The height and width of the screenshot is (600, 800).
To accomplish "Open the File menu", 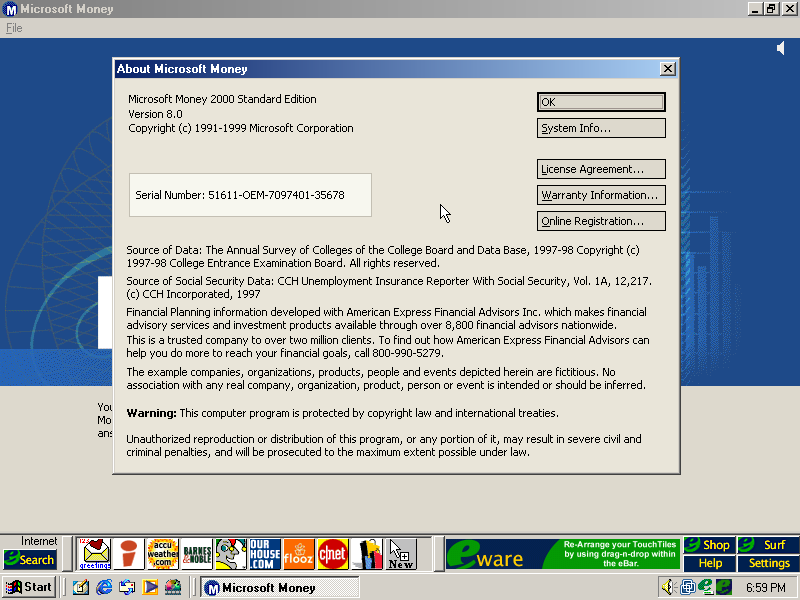I will coord(14,28).
